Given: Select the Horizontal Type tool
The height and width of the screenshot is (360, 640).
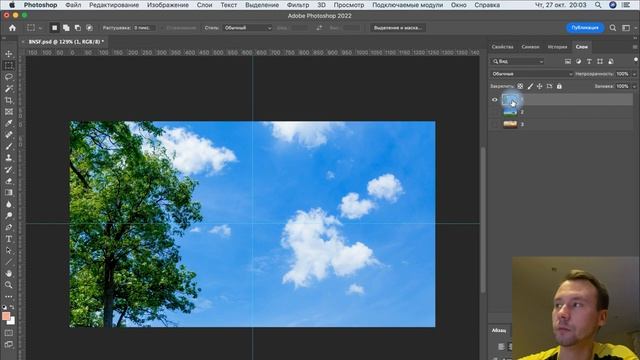Looking at the screenshot, I should coord(9,239).
